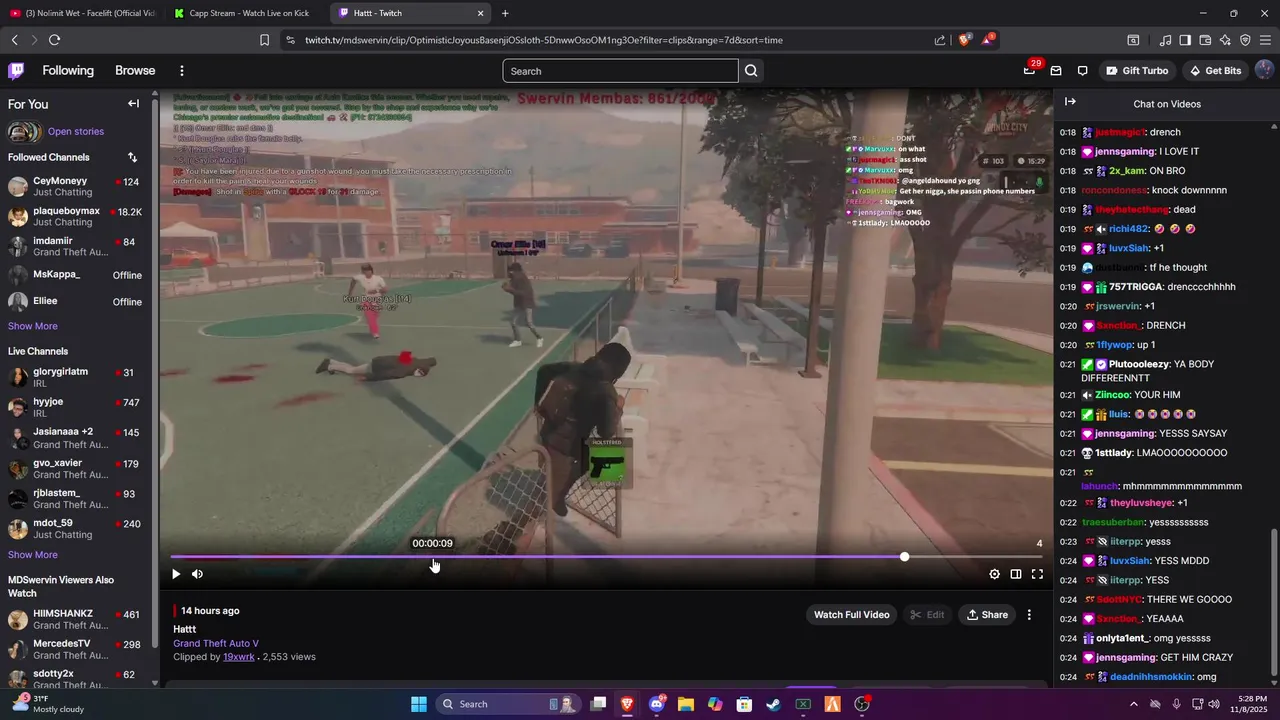
Task: Open Windows Start menu
Action: coord(418,704)
